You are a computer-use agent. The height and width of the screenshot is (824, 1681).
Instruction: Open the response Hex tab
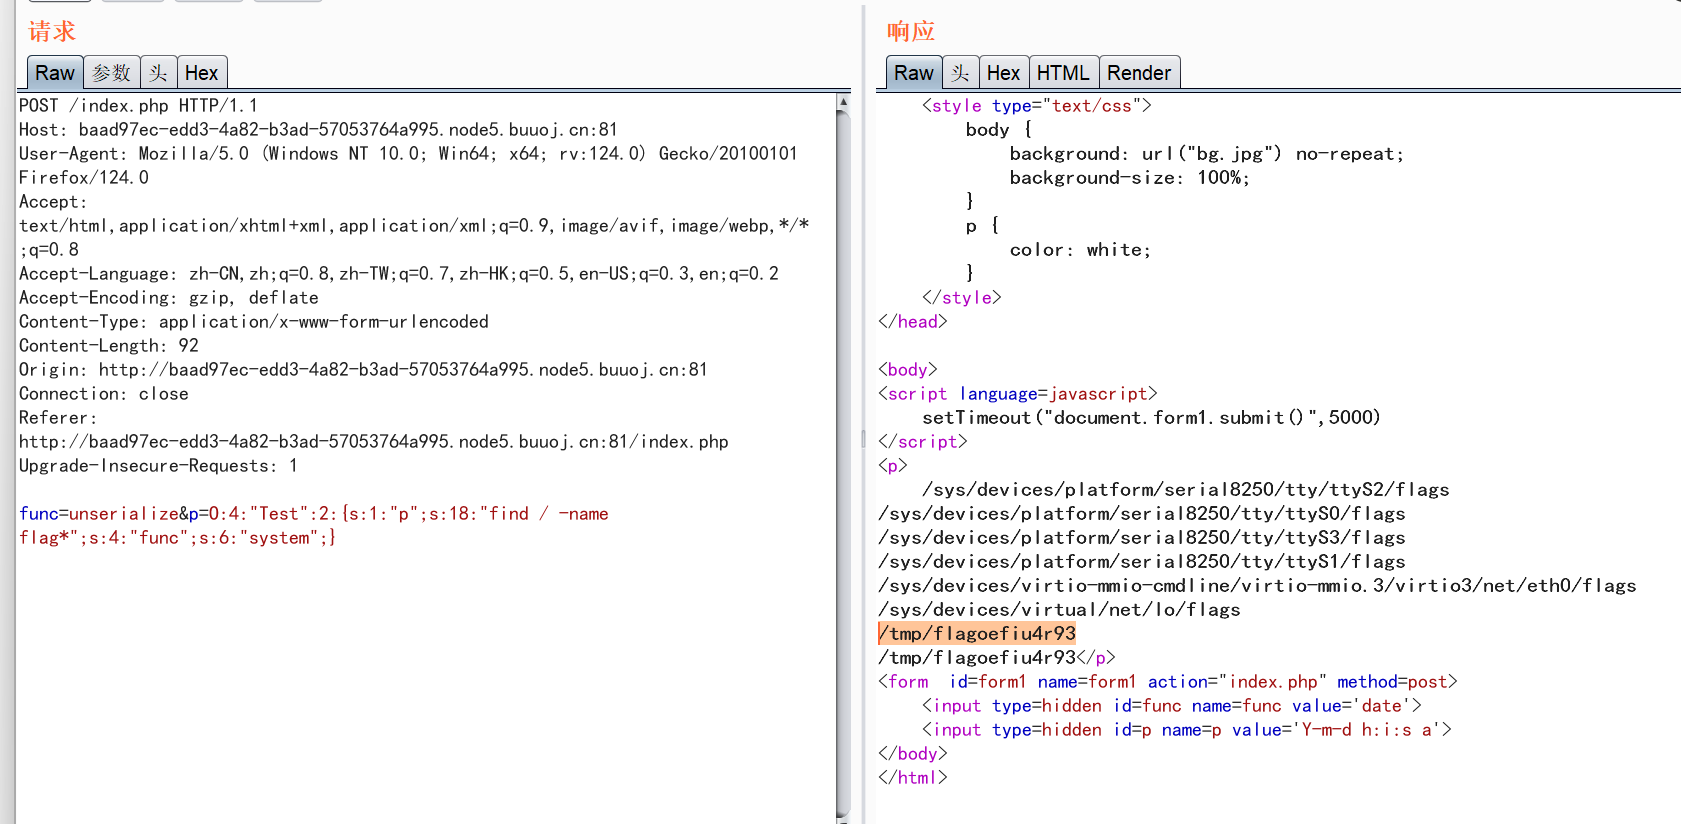tap(1003, 73)
